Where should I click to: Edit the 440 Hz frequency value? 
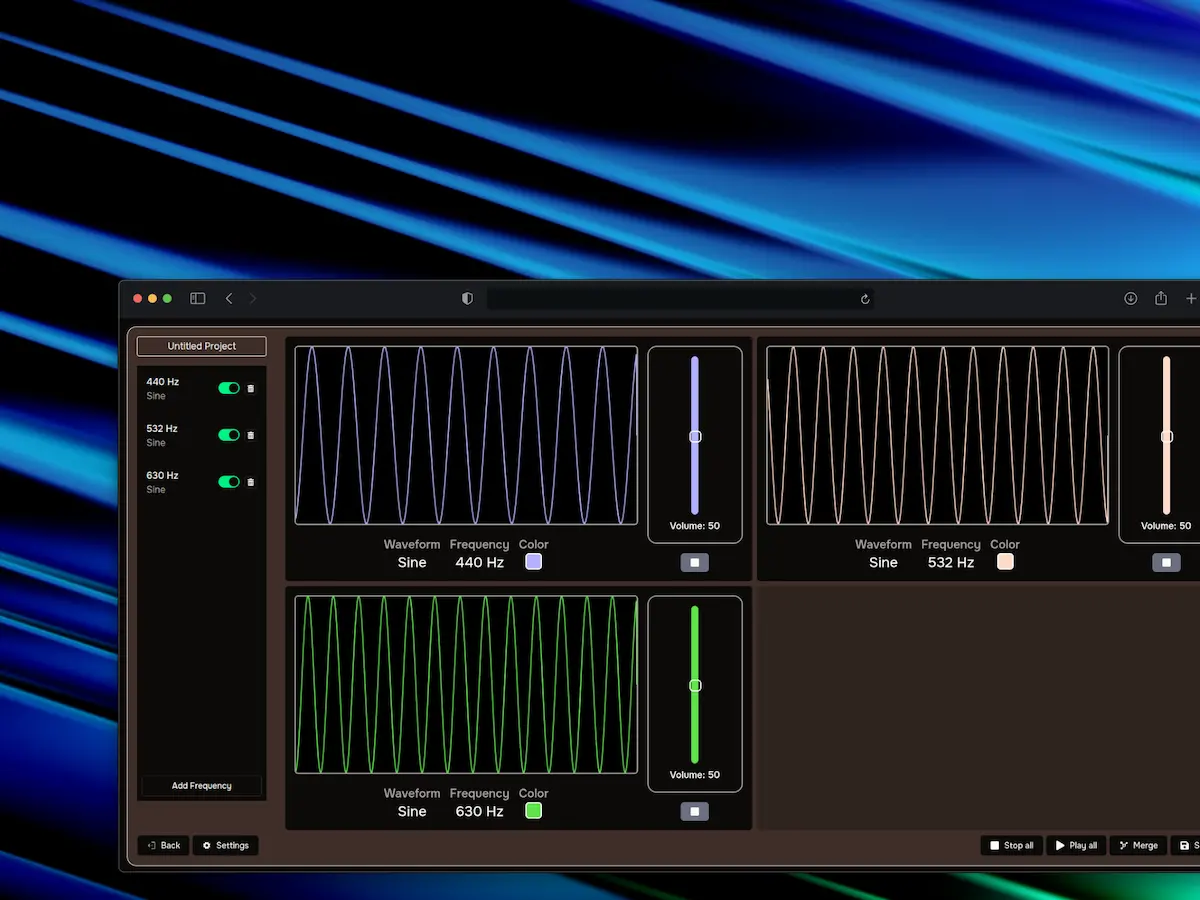click(x=480, y=563)
